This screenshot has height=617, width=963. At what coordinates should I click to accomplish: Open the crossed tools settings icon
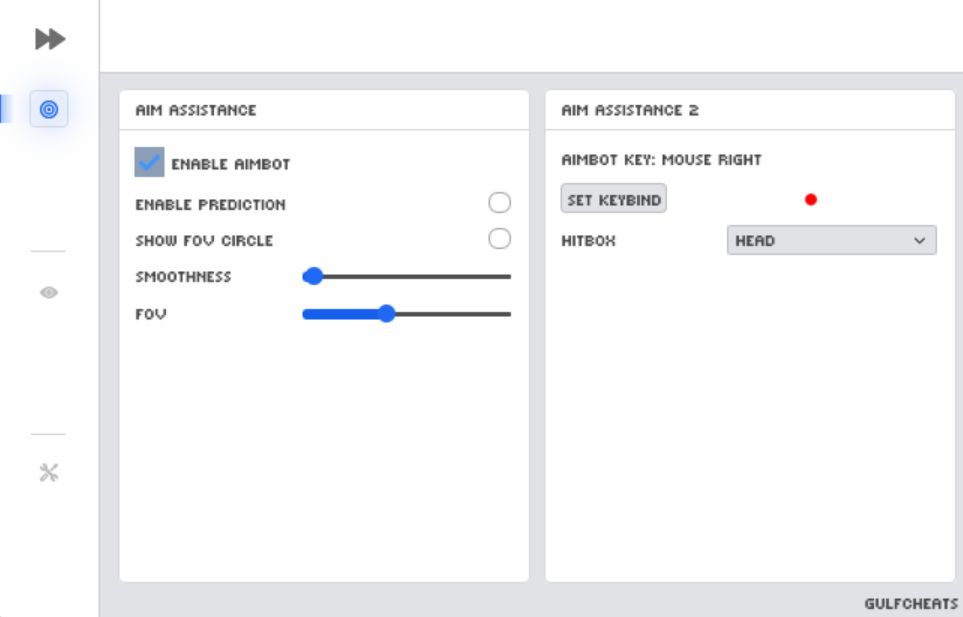[49, 473]
